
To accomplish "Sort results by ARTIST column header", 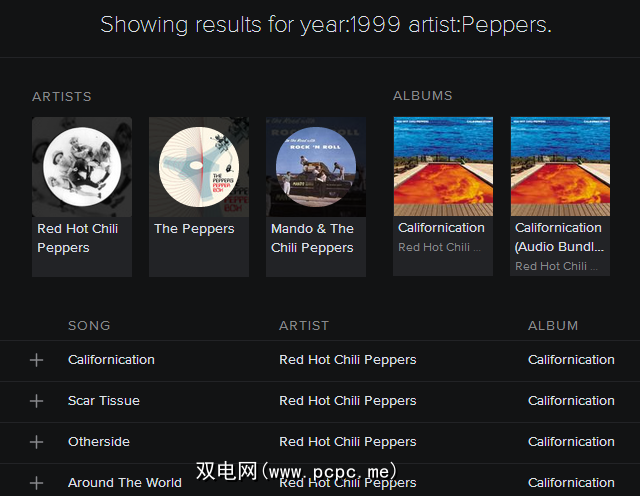I will point(304,325).
